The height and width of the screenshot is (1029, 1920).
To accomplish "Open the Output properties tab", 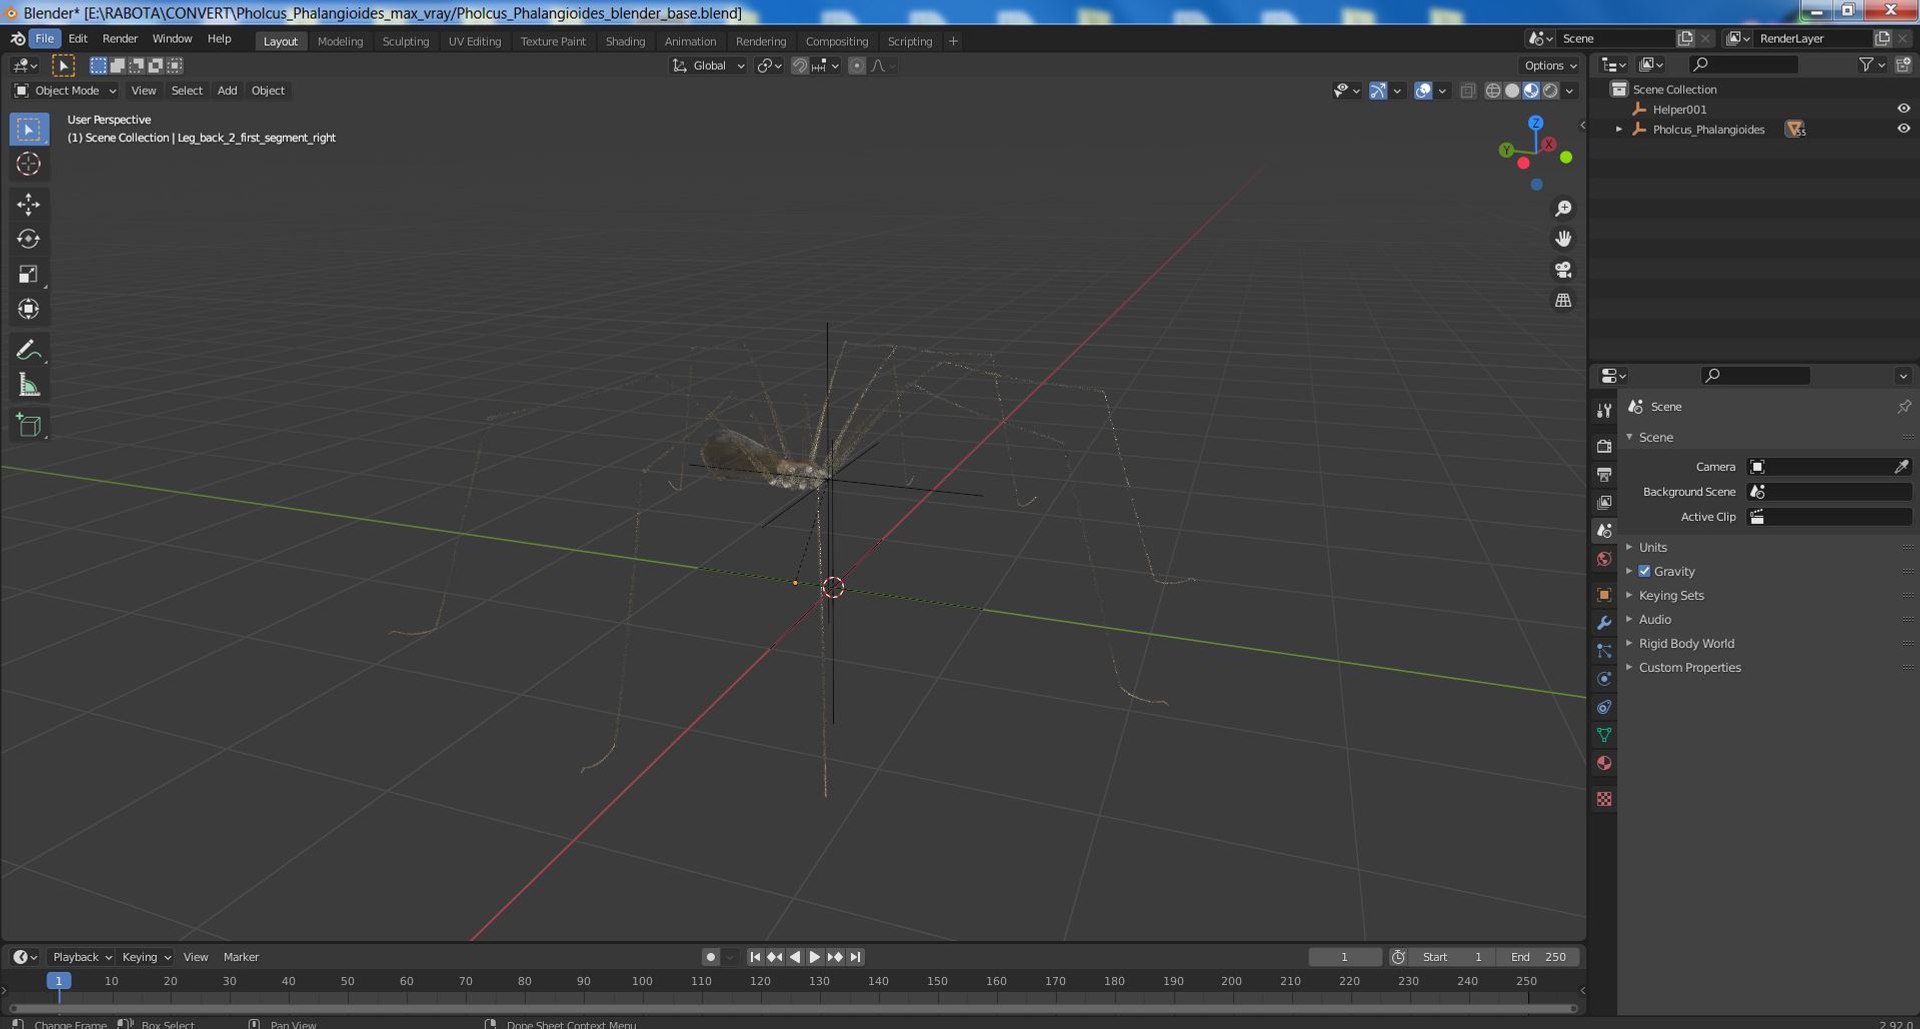I will click(1604, 474).
